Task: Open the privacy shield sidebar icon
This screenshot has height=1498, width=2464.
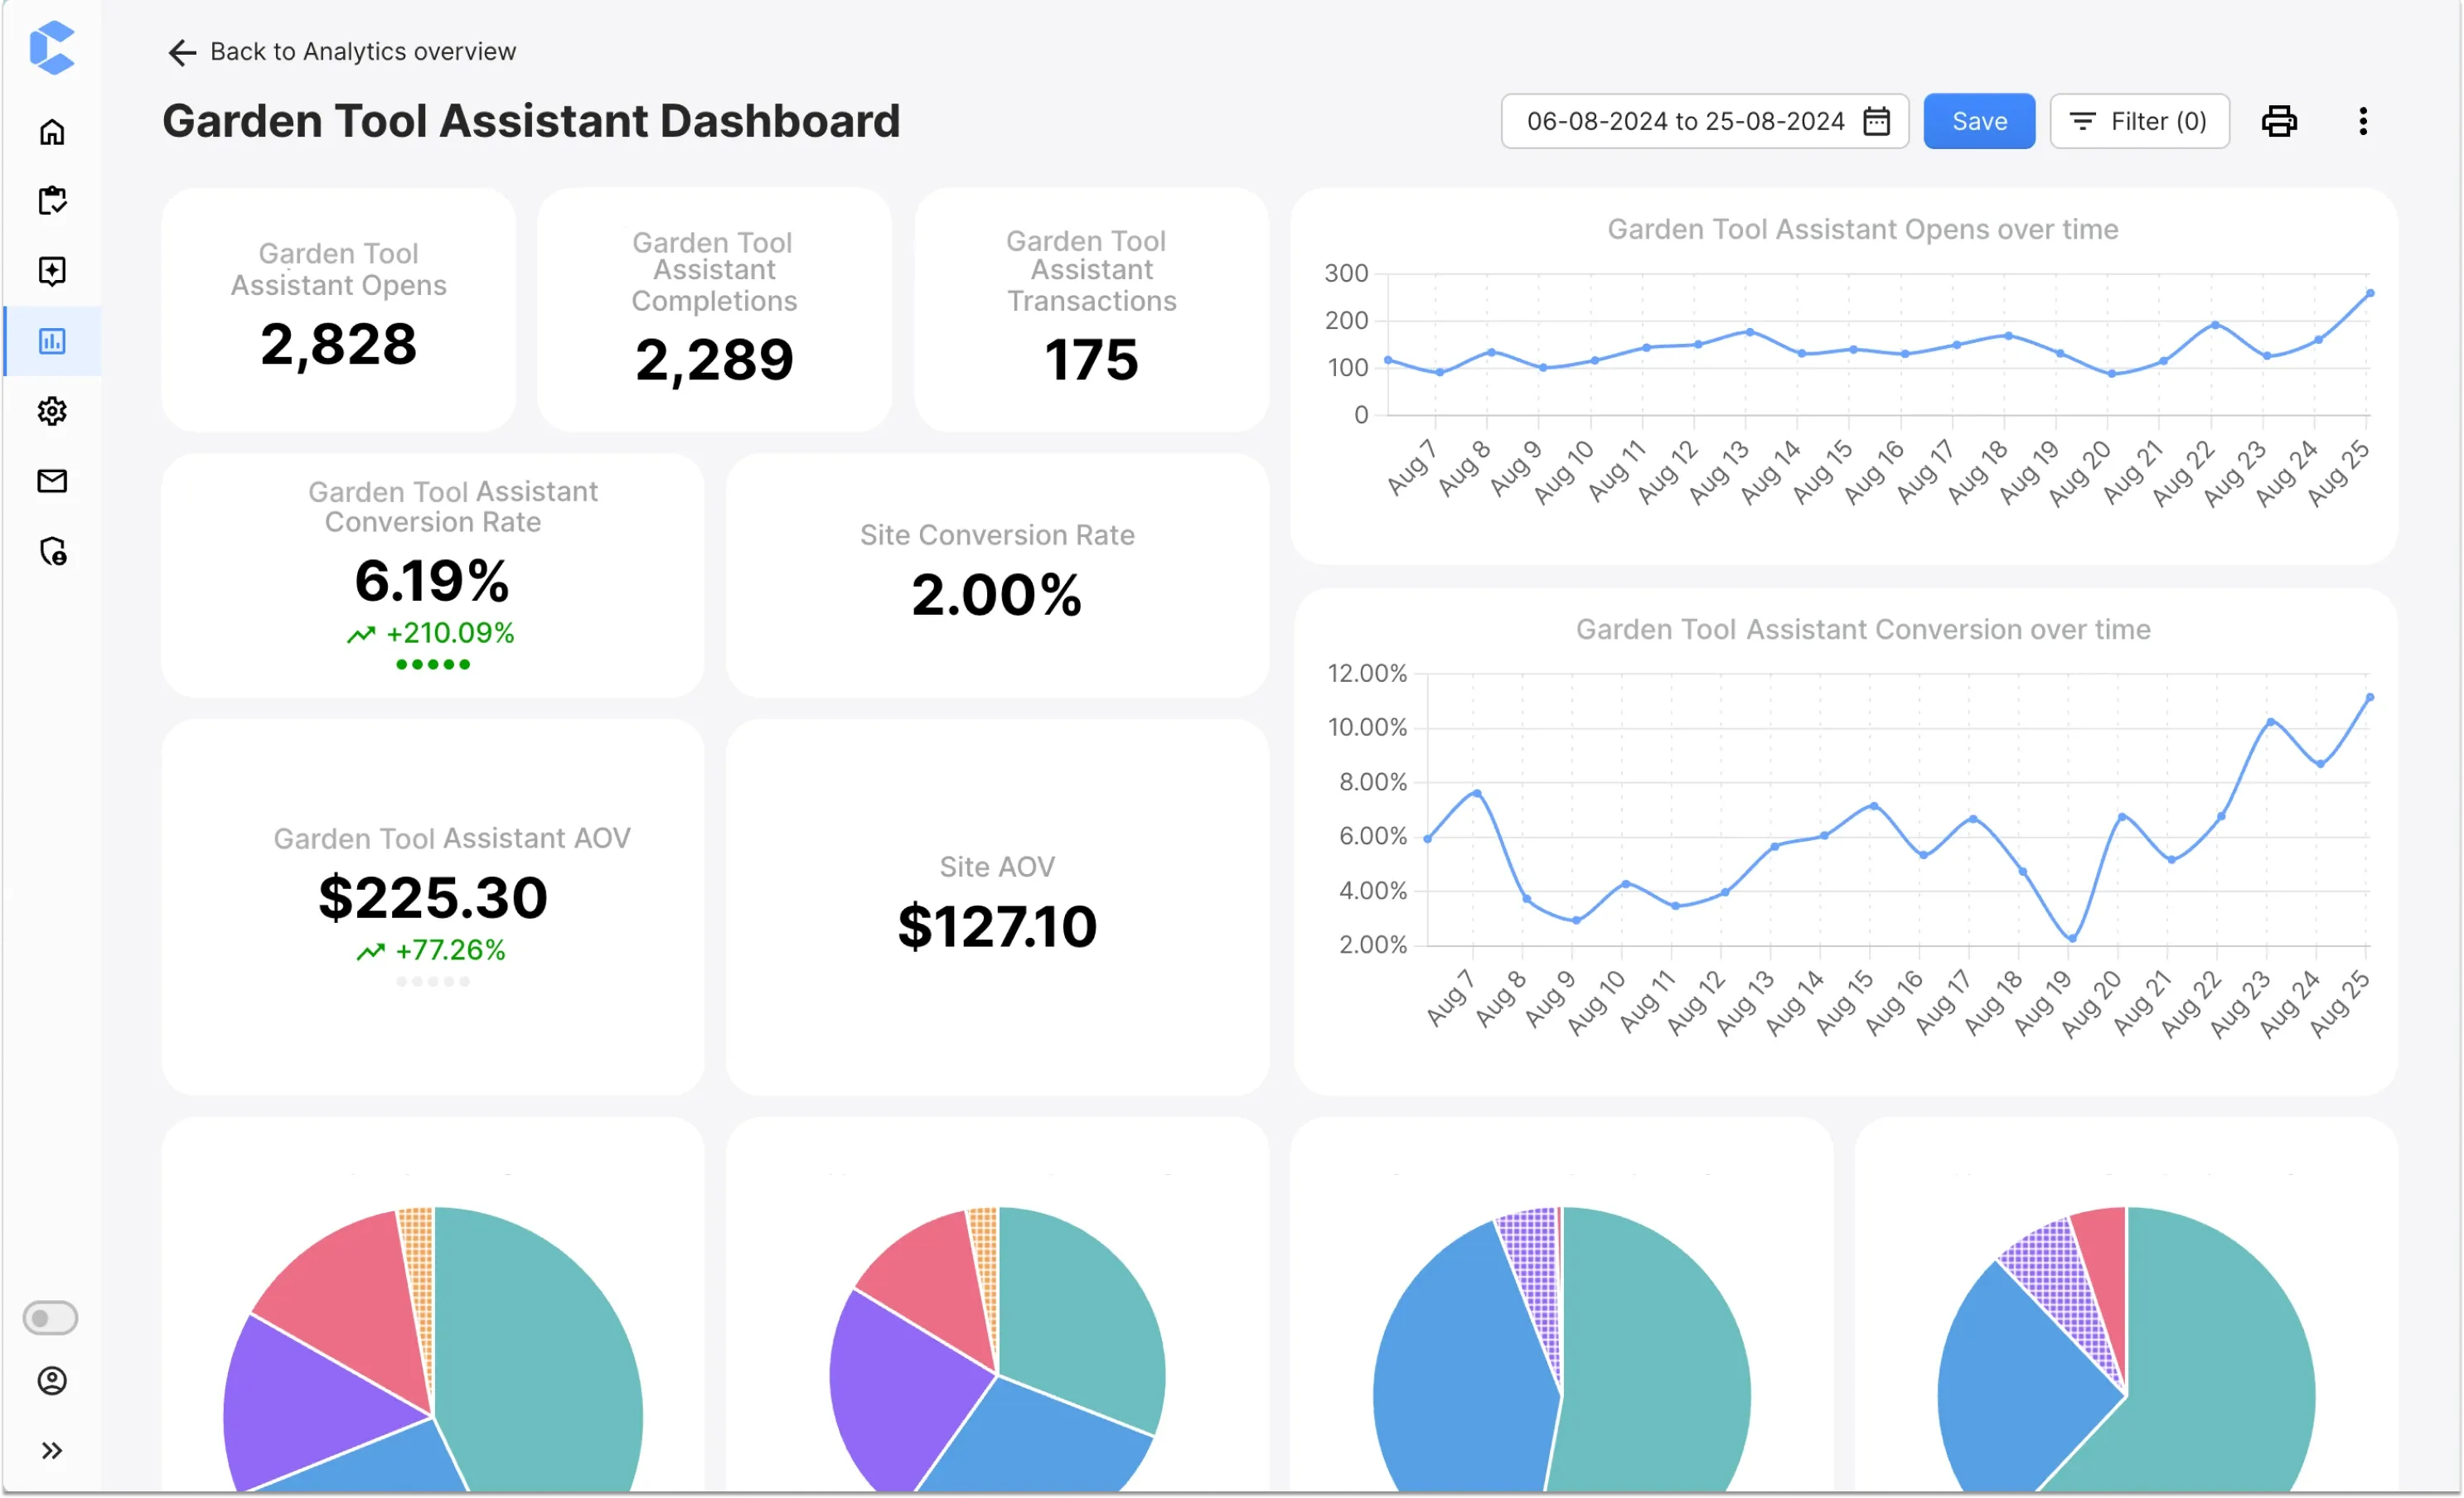Action: 52,551
